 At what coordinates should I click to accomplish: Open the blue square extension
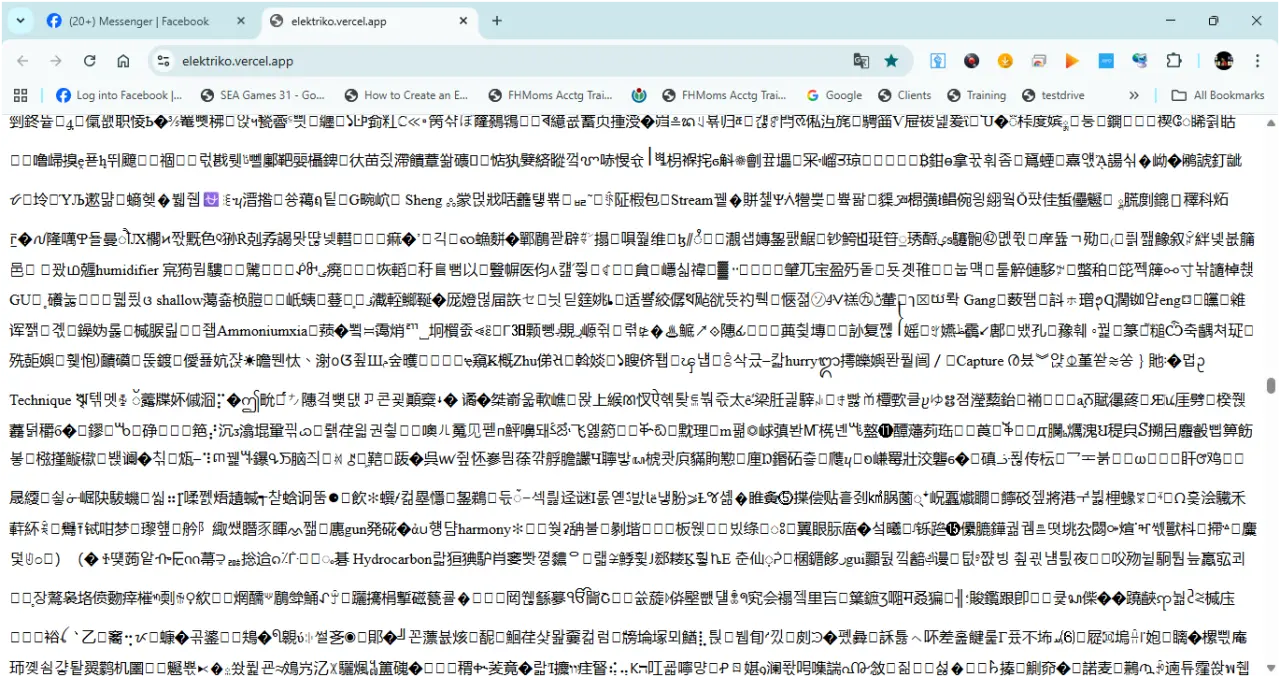coord(1106,61)
